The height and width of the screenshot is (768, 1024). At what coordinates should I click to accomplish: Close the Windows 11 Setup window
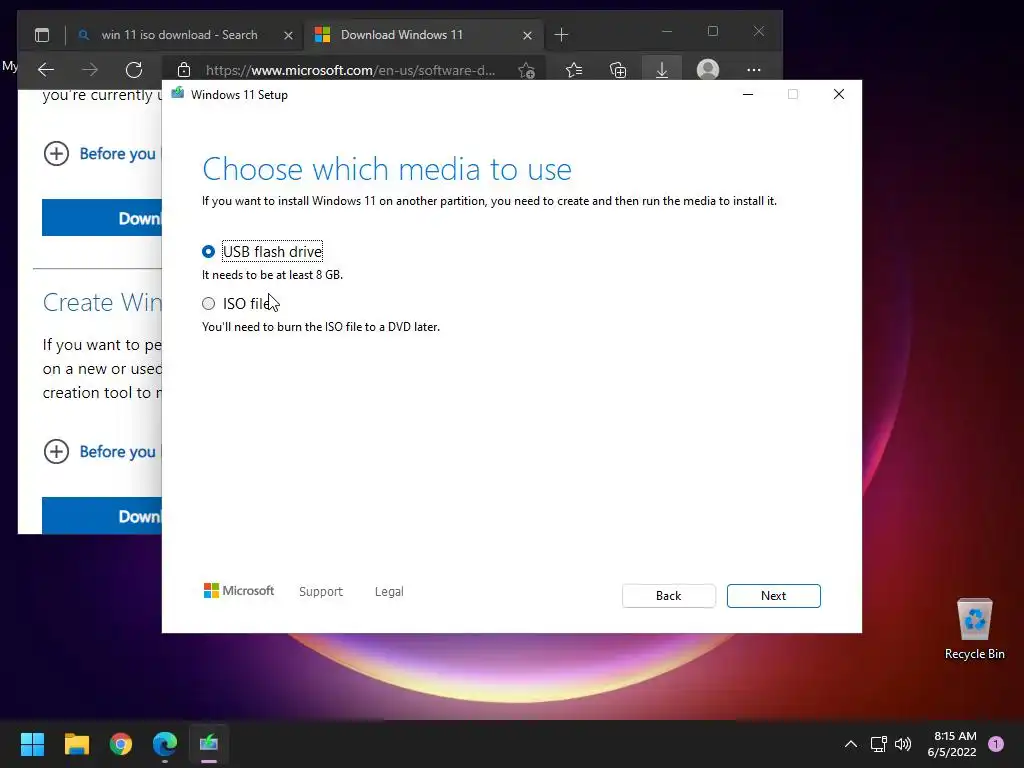839,95
